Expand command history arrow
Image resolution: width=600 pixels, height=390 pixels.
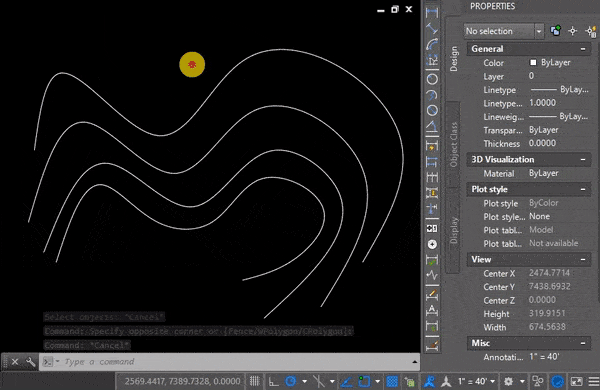click(x=415, y=362)
